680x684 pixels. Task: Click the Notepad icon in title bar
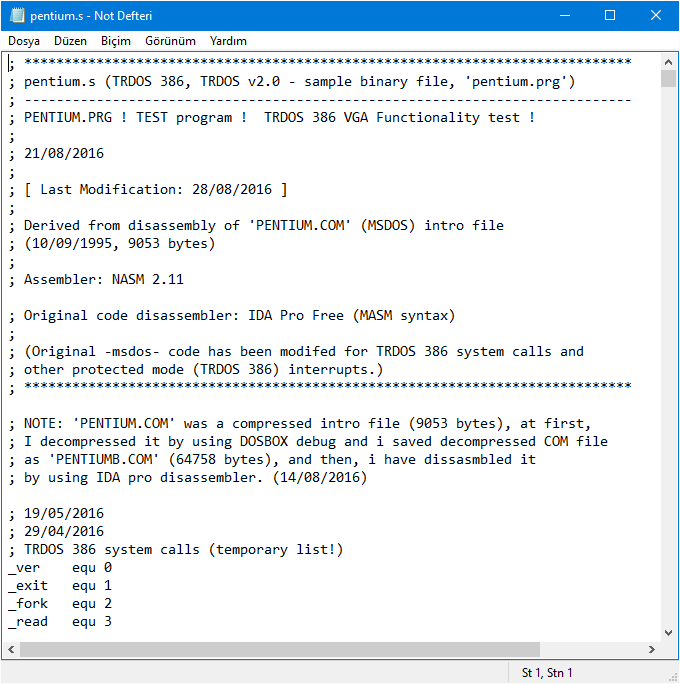tap(17, 15)
